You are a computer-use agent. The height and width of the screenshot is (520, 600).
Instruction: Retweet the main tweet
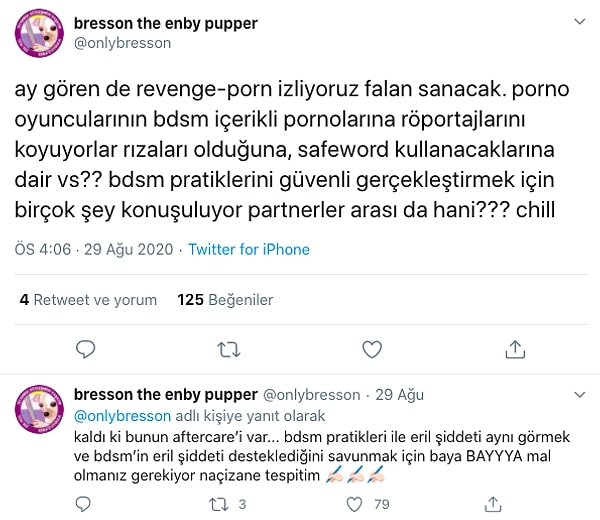tap(229, 349)
